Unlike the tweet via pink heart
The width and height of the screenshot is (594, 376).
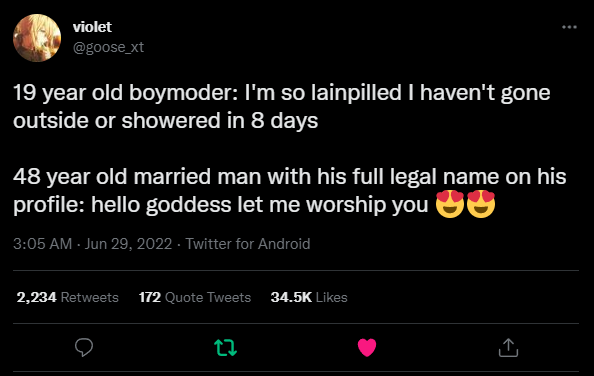[367, 347]
